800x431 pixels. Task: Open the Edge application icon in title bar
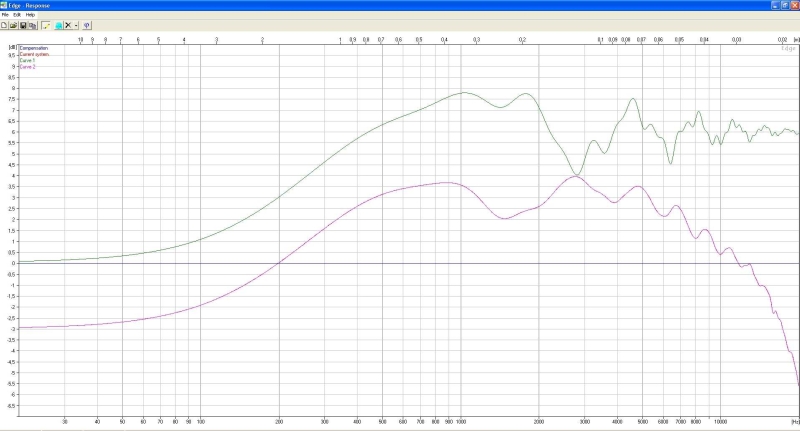(5, 5)
